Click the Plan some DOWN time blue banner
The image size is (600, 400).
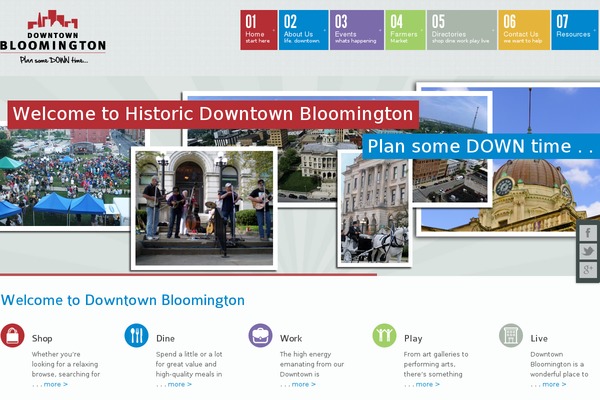coord(481,146)
